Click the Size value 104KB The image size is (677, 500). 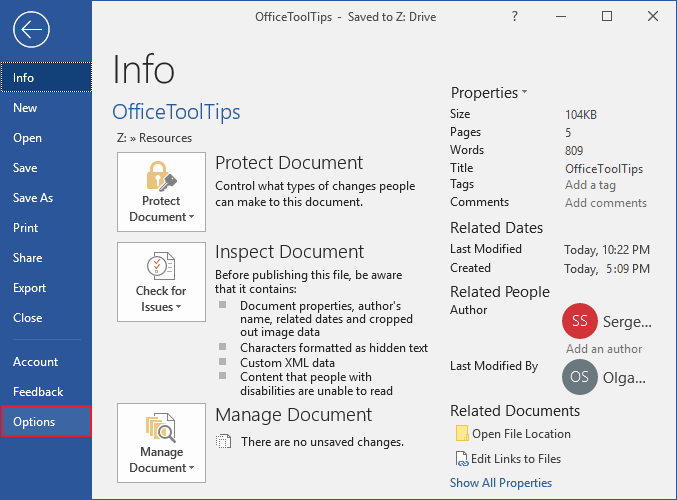(x=581, y=115)
